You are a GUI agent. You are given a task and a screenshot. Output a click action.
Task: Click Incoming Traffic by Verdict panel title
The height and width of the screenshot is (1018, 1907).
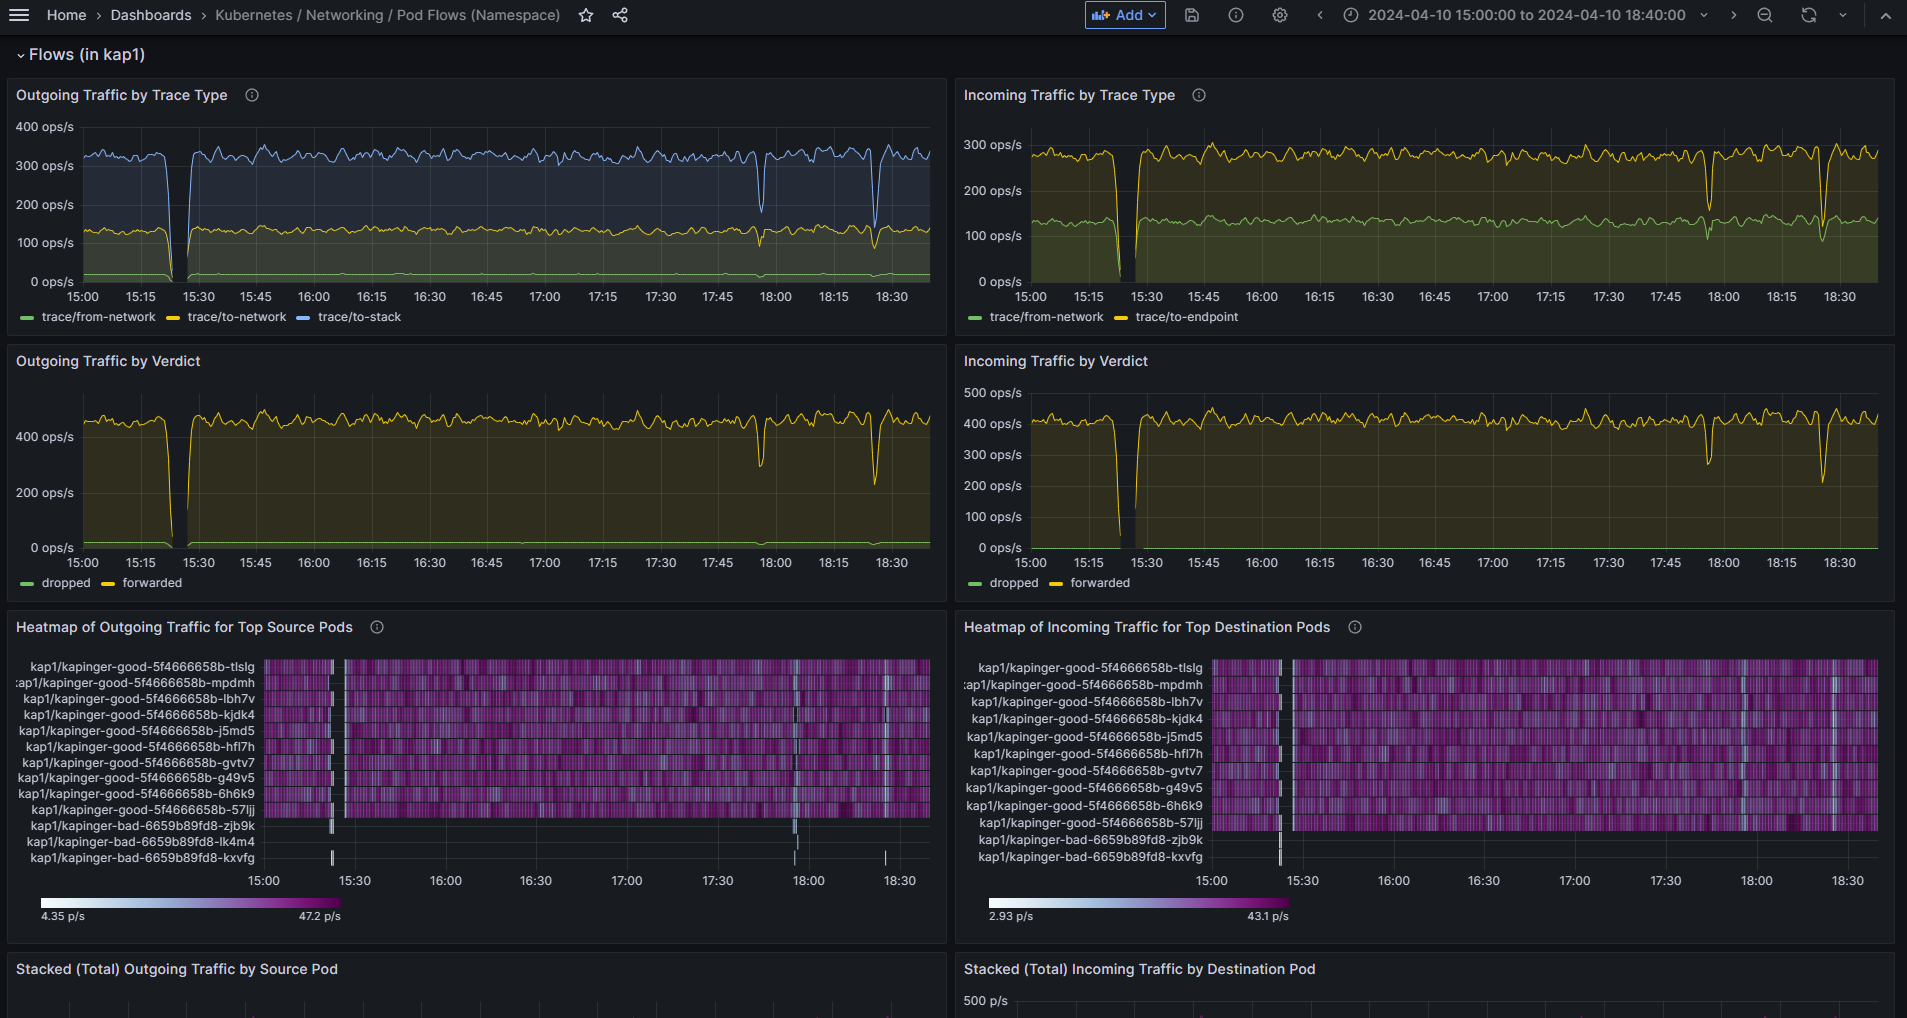pos(1055,361)
